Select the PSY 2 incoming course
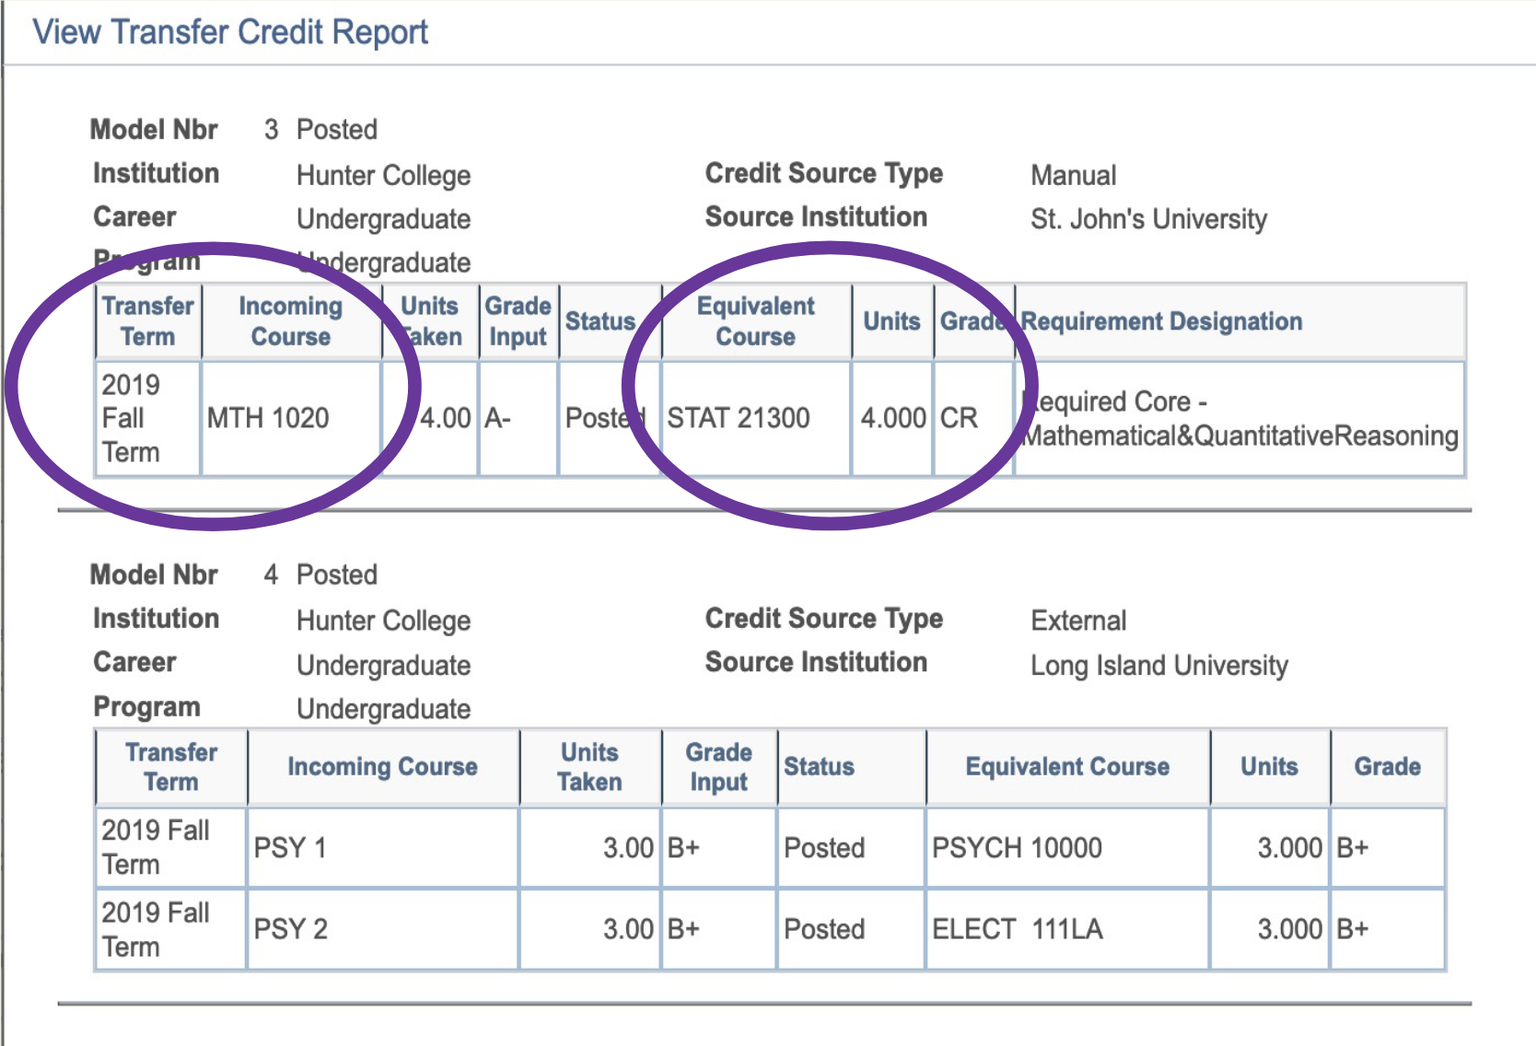 (290, 929)
